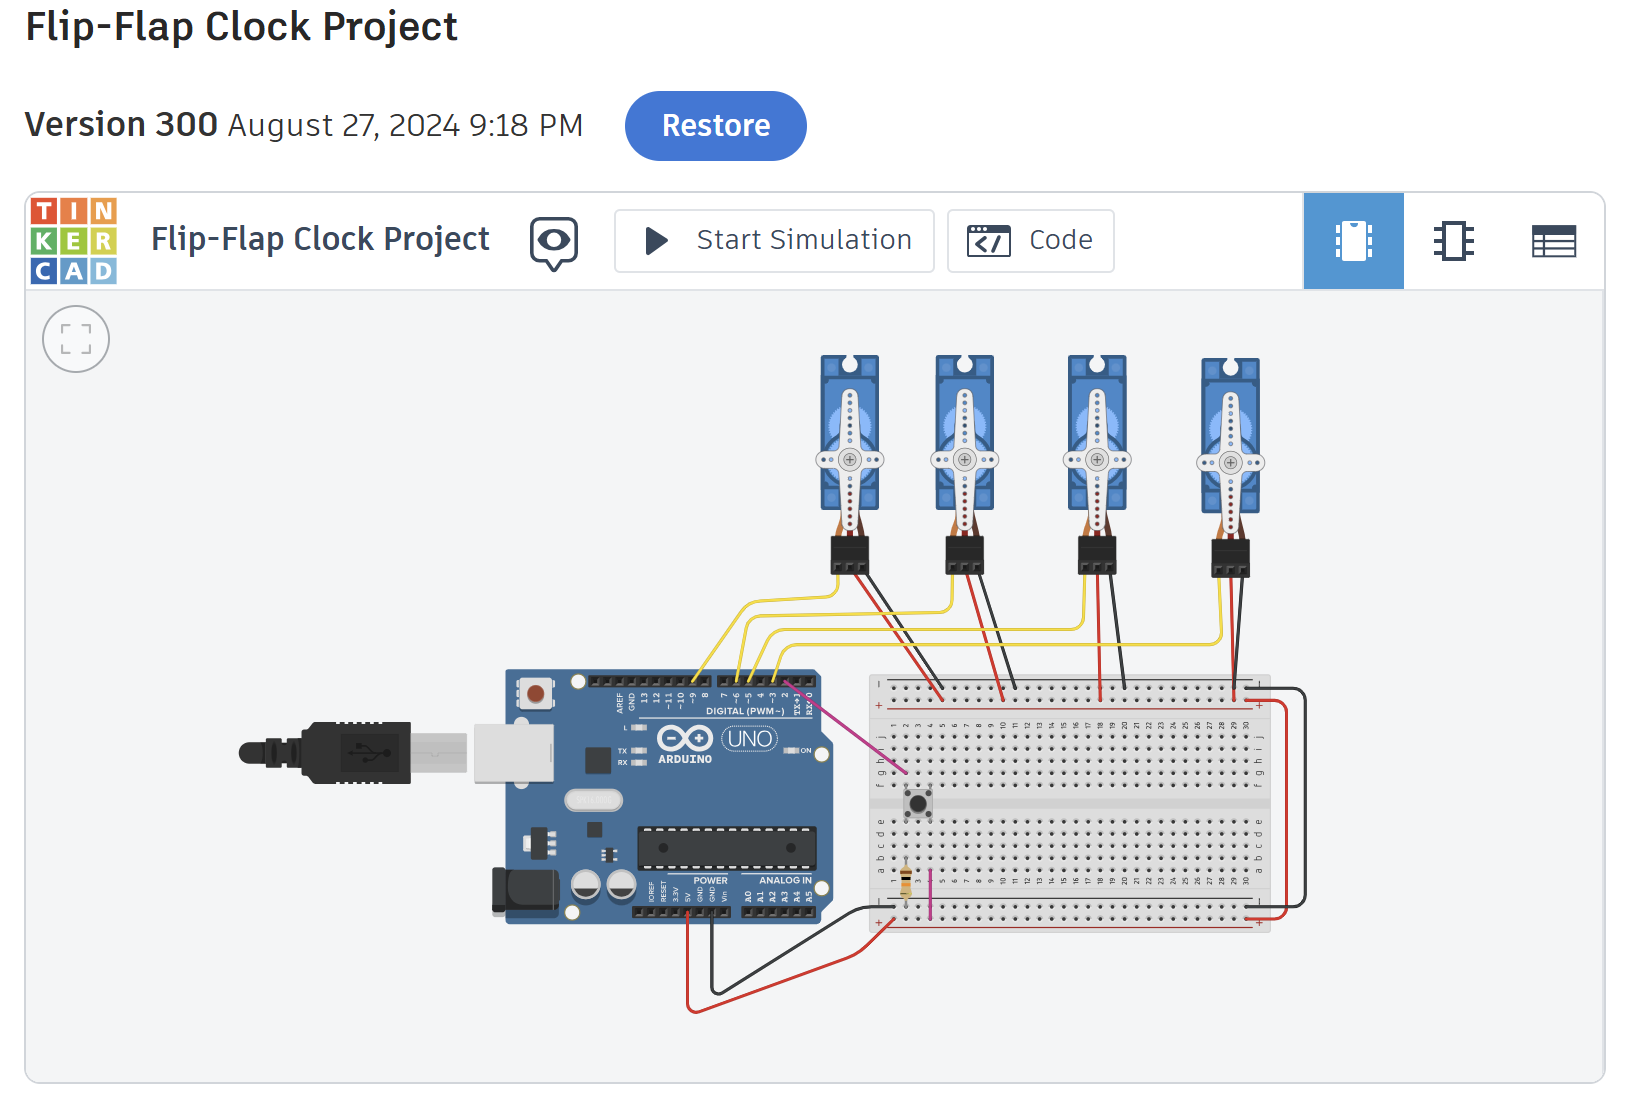
Task: Select the resistor on the breadboard
Action: 906,882
